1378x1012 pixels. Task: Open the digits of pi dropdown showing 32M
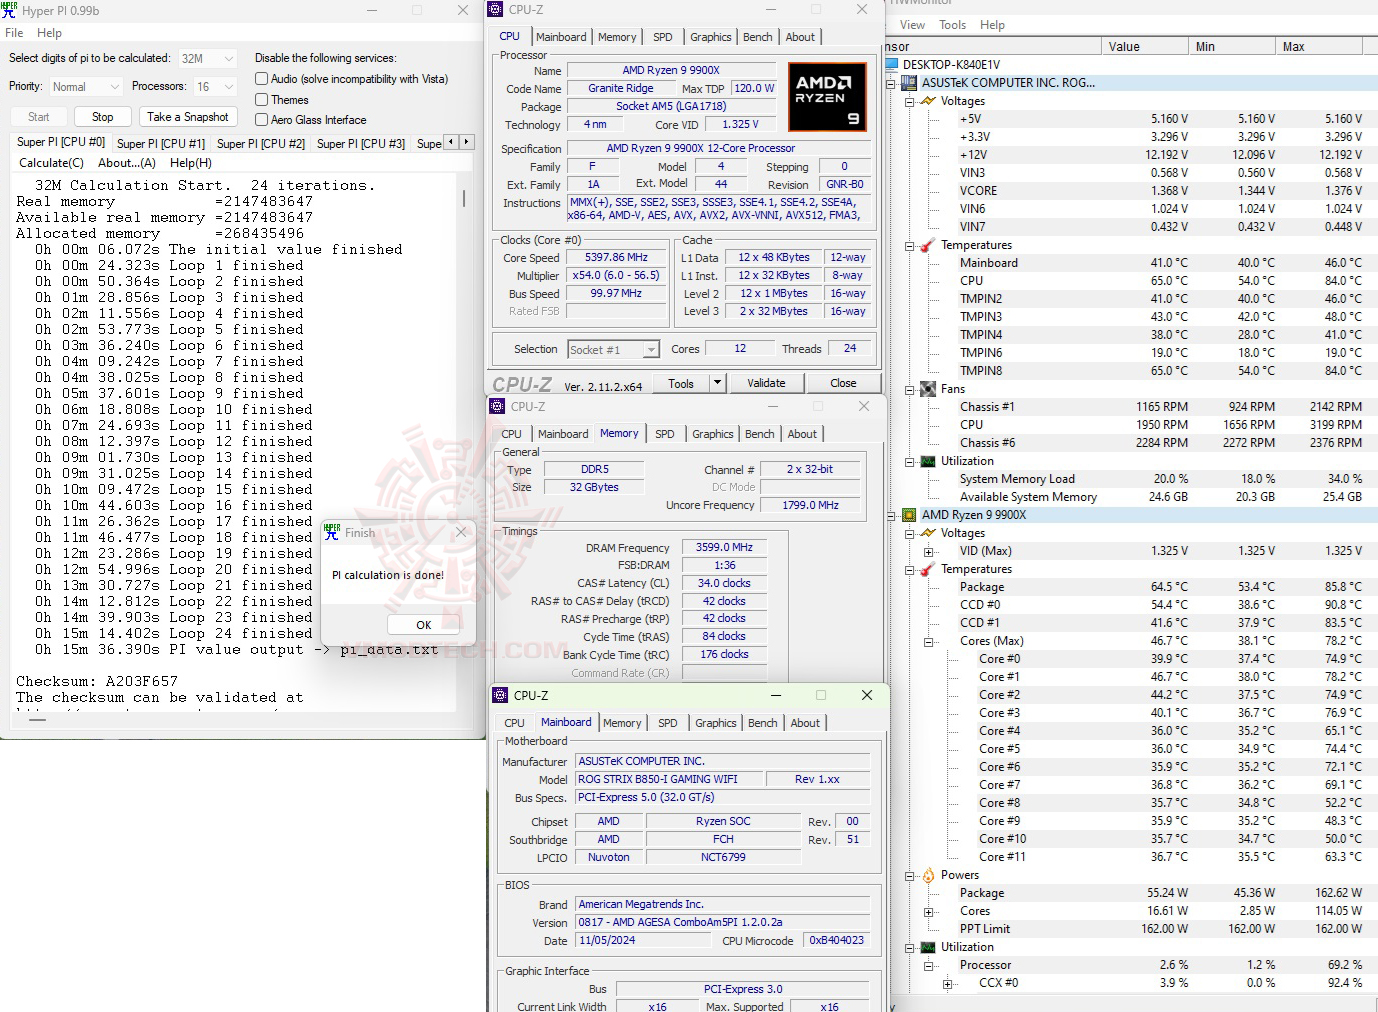pos(207,59)
